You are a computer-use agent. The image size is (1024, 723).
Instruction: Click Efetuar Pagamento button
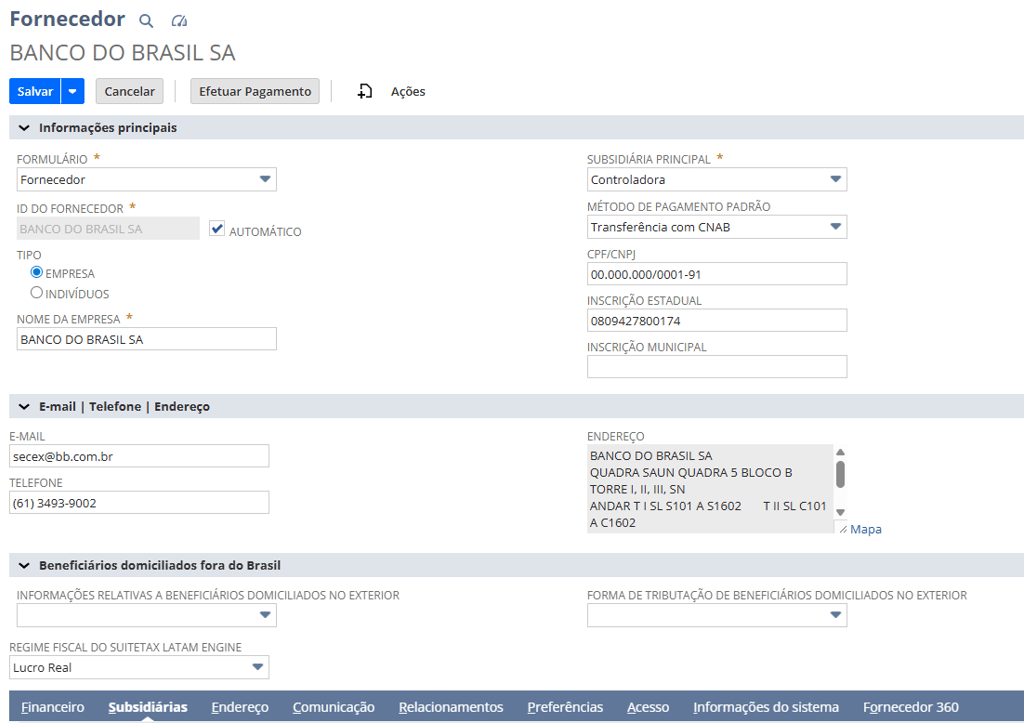point(255,91)
